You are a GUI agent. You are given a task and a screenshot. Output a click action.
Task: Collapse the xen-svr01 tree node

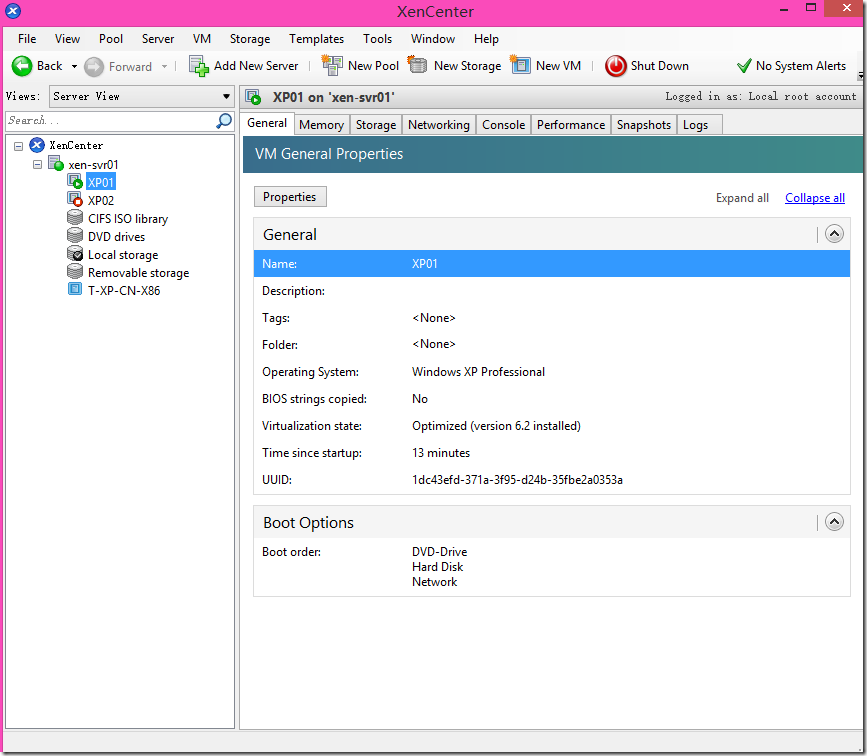[37, 164]
